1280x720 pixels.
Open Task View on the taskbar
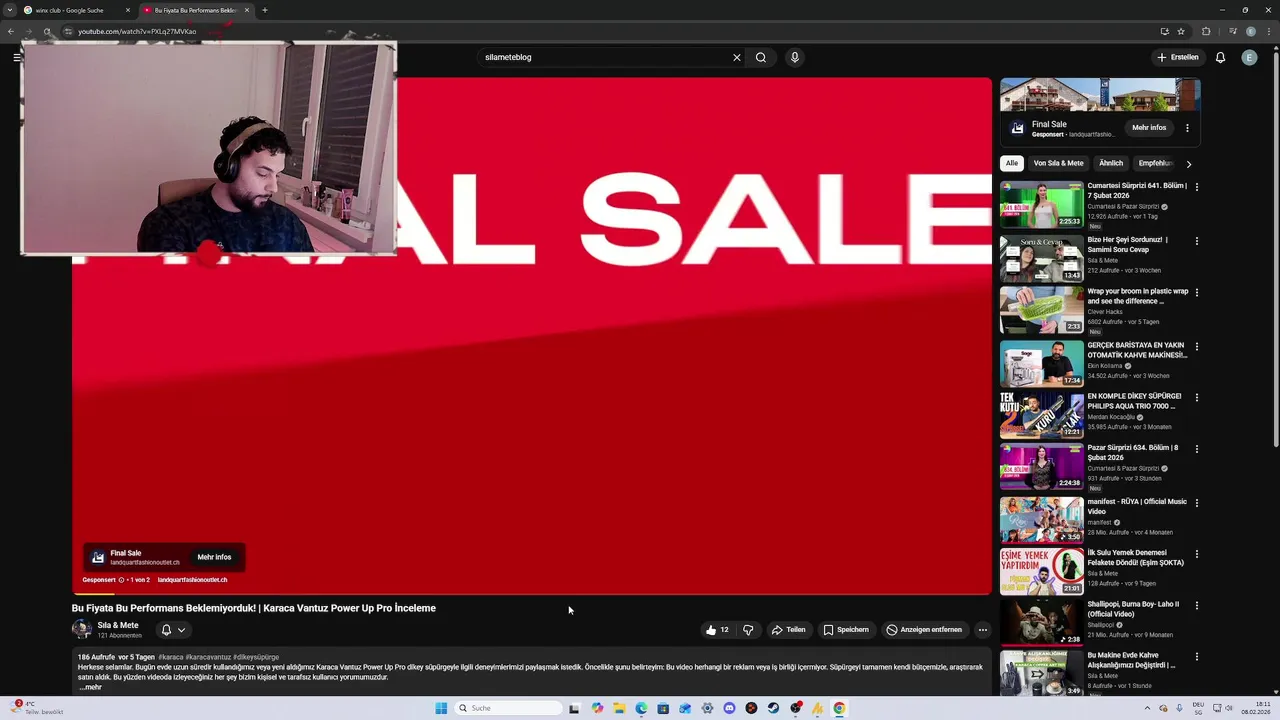574,708
